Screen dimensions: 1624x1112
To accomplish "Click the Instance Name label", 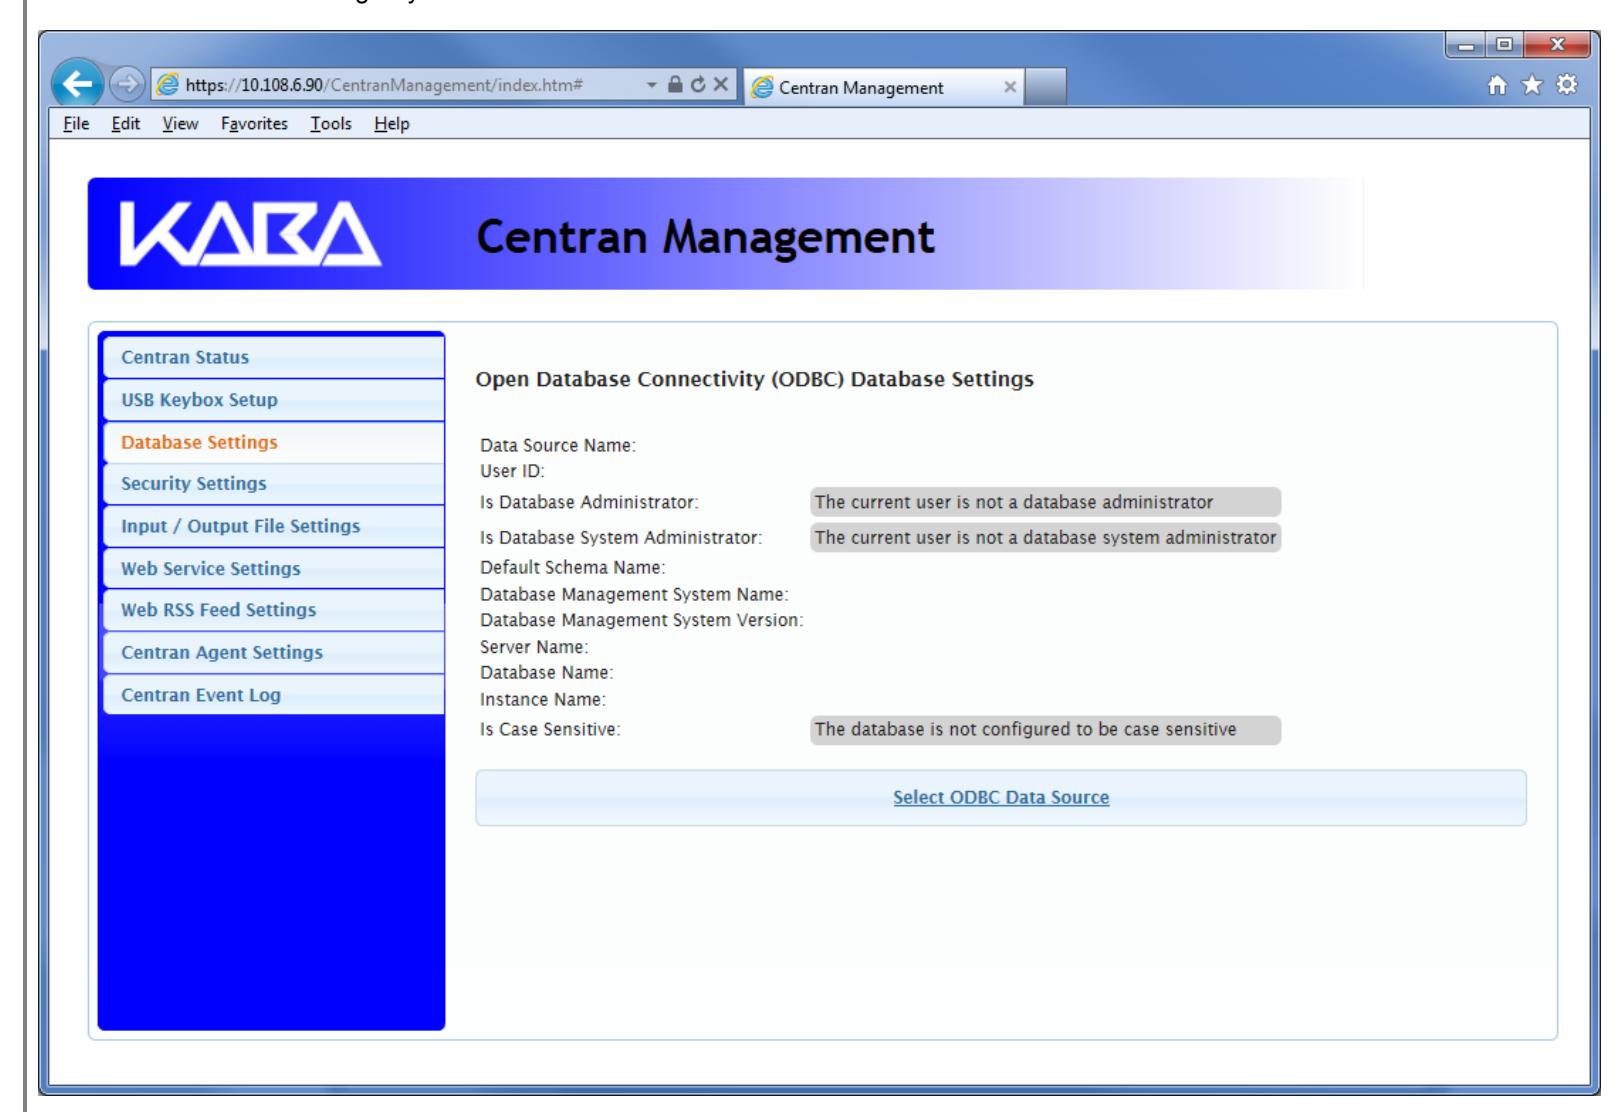I will 543,700.
